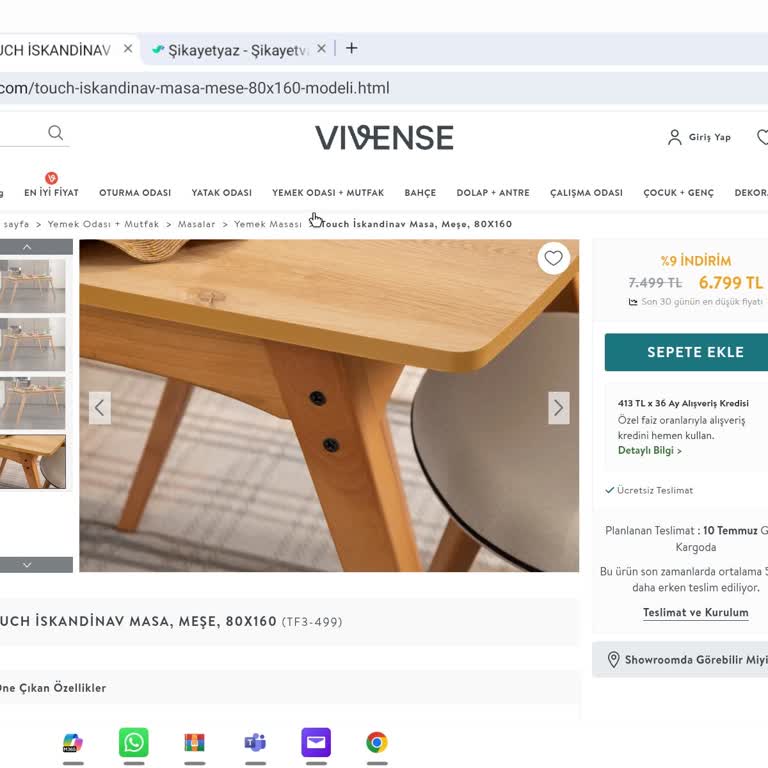This screenshot has height=768, width=768.
Task: Open EN İYİ FİYAT menu
Action: point(51,192)
